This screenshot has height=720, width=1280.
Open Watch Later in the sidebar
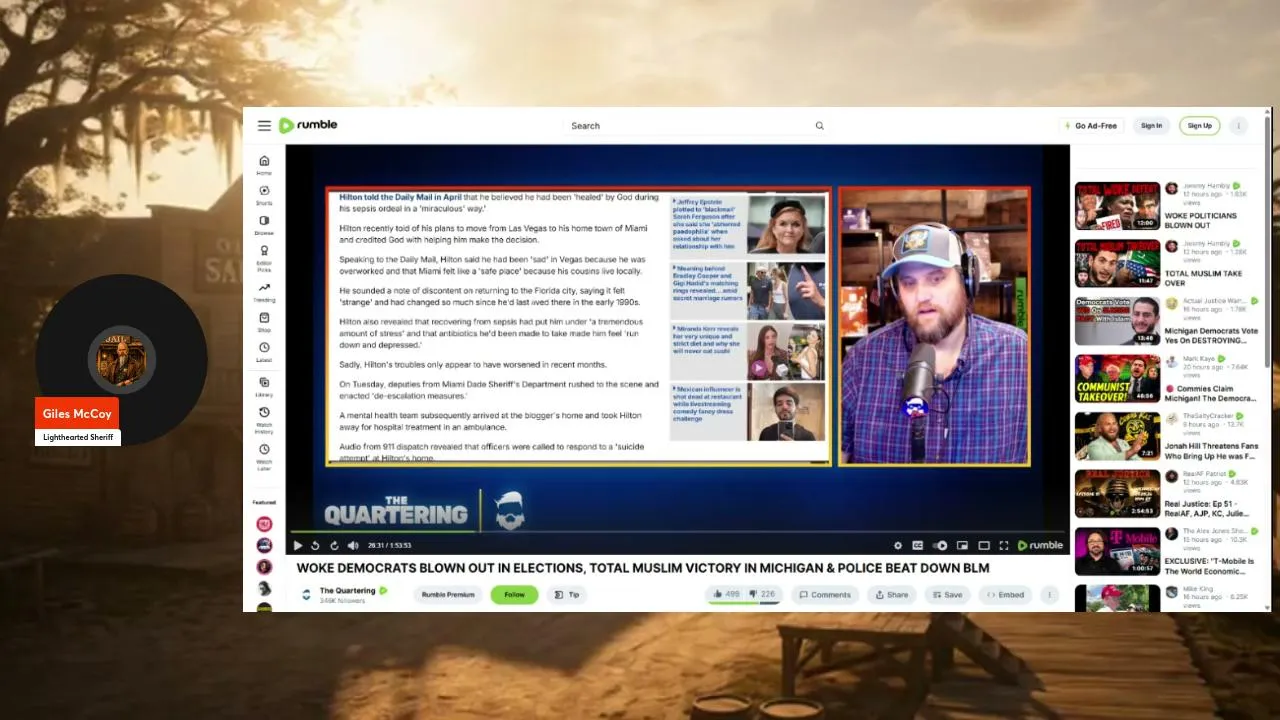[x=264, y=456]
